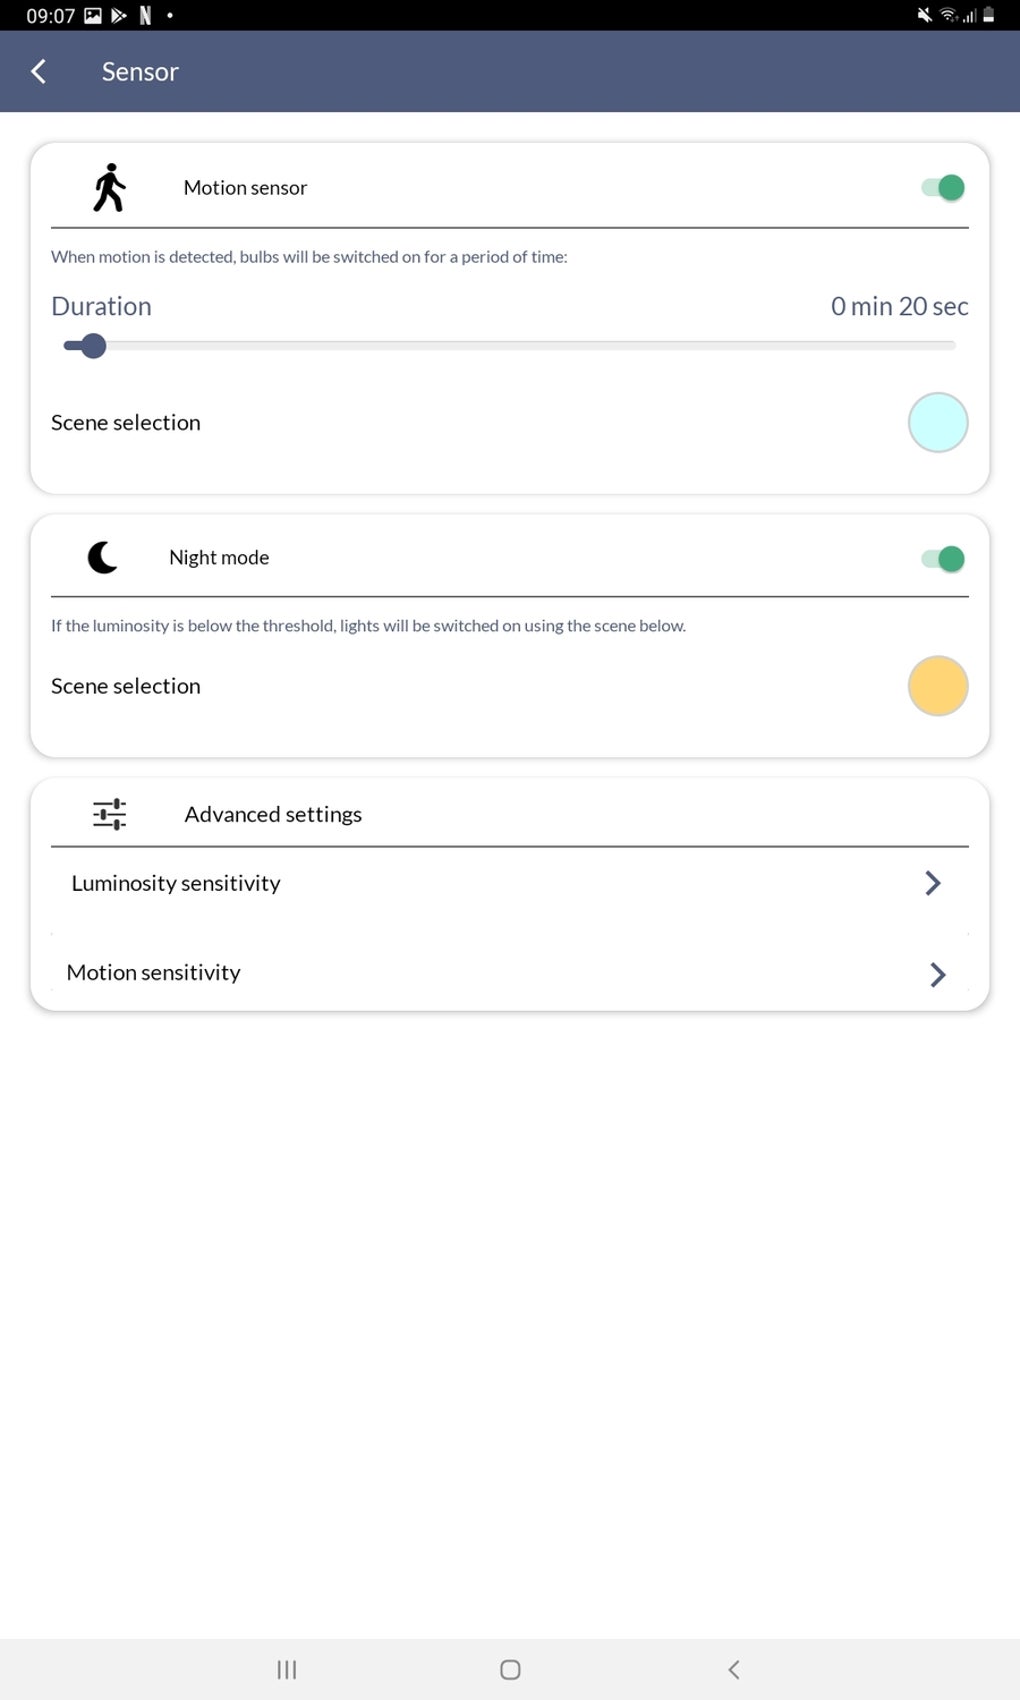The width and height of the screenshot is (1020, 1700).
Task: Open the Luminosity sensitivity item
Action: [176, 883]
